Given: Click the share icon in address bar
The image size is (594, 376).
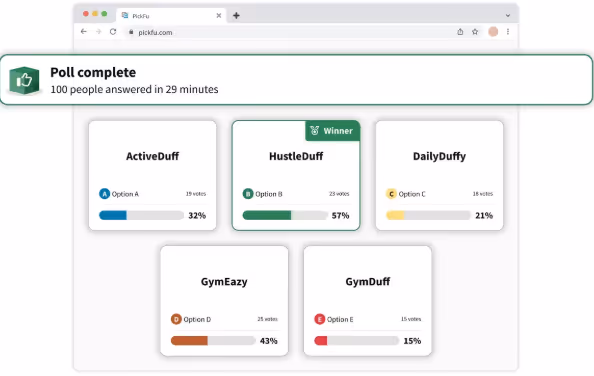Looking at the screenshot, I should (460, 32).
